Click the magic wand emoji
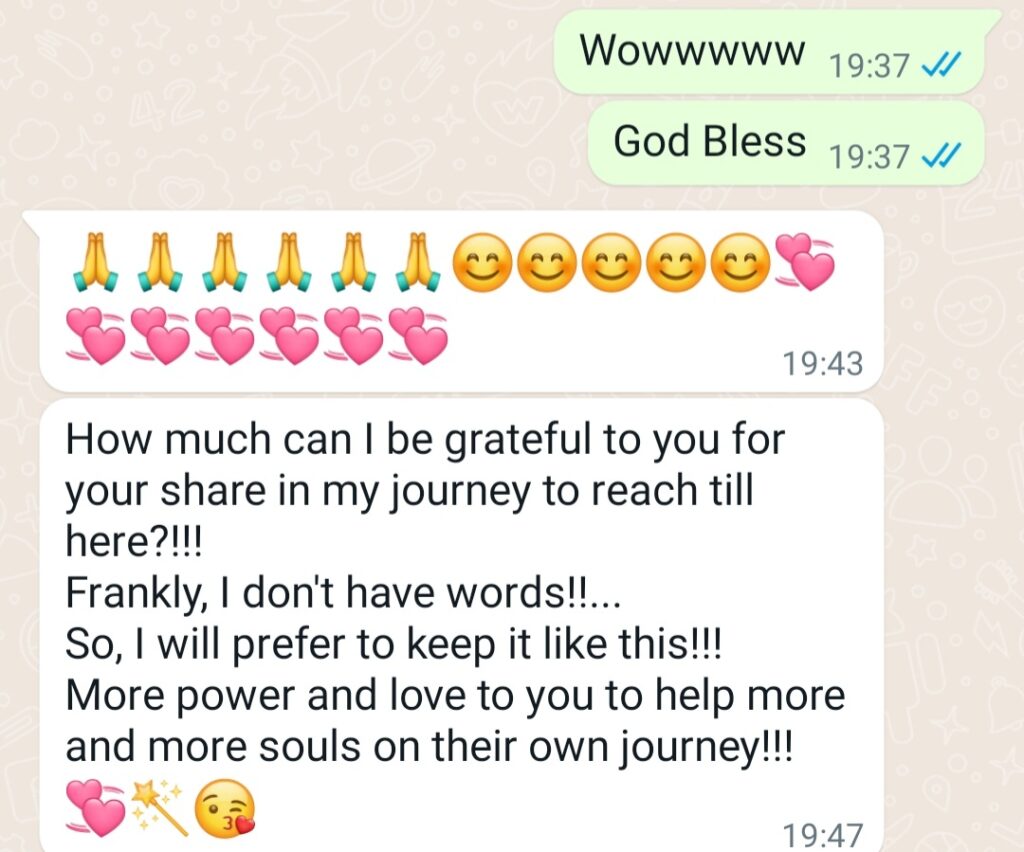The image size is (1024, 852). (x=160, y=807)
